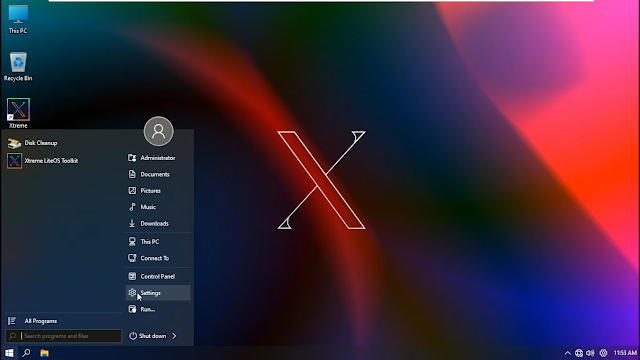Click the power icon beside Shut down
The image size is (640, 360).
coord(133,336)
